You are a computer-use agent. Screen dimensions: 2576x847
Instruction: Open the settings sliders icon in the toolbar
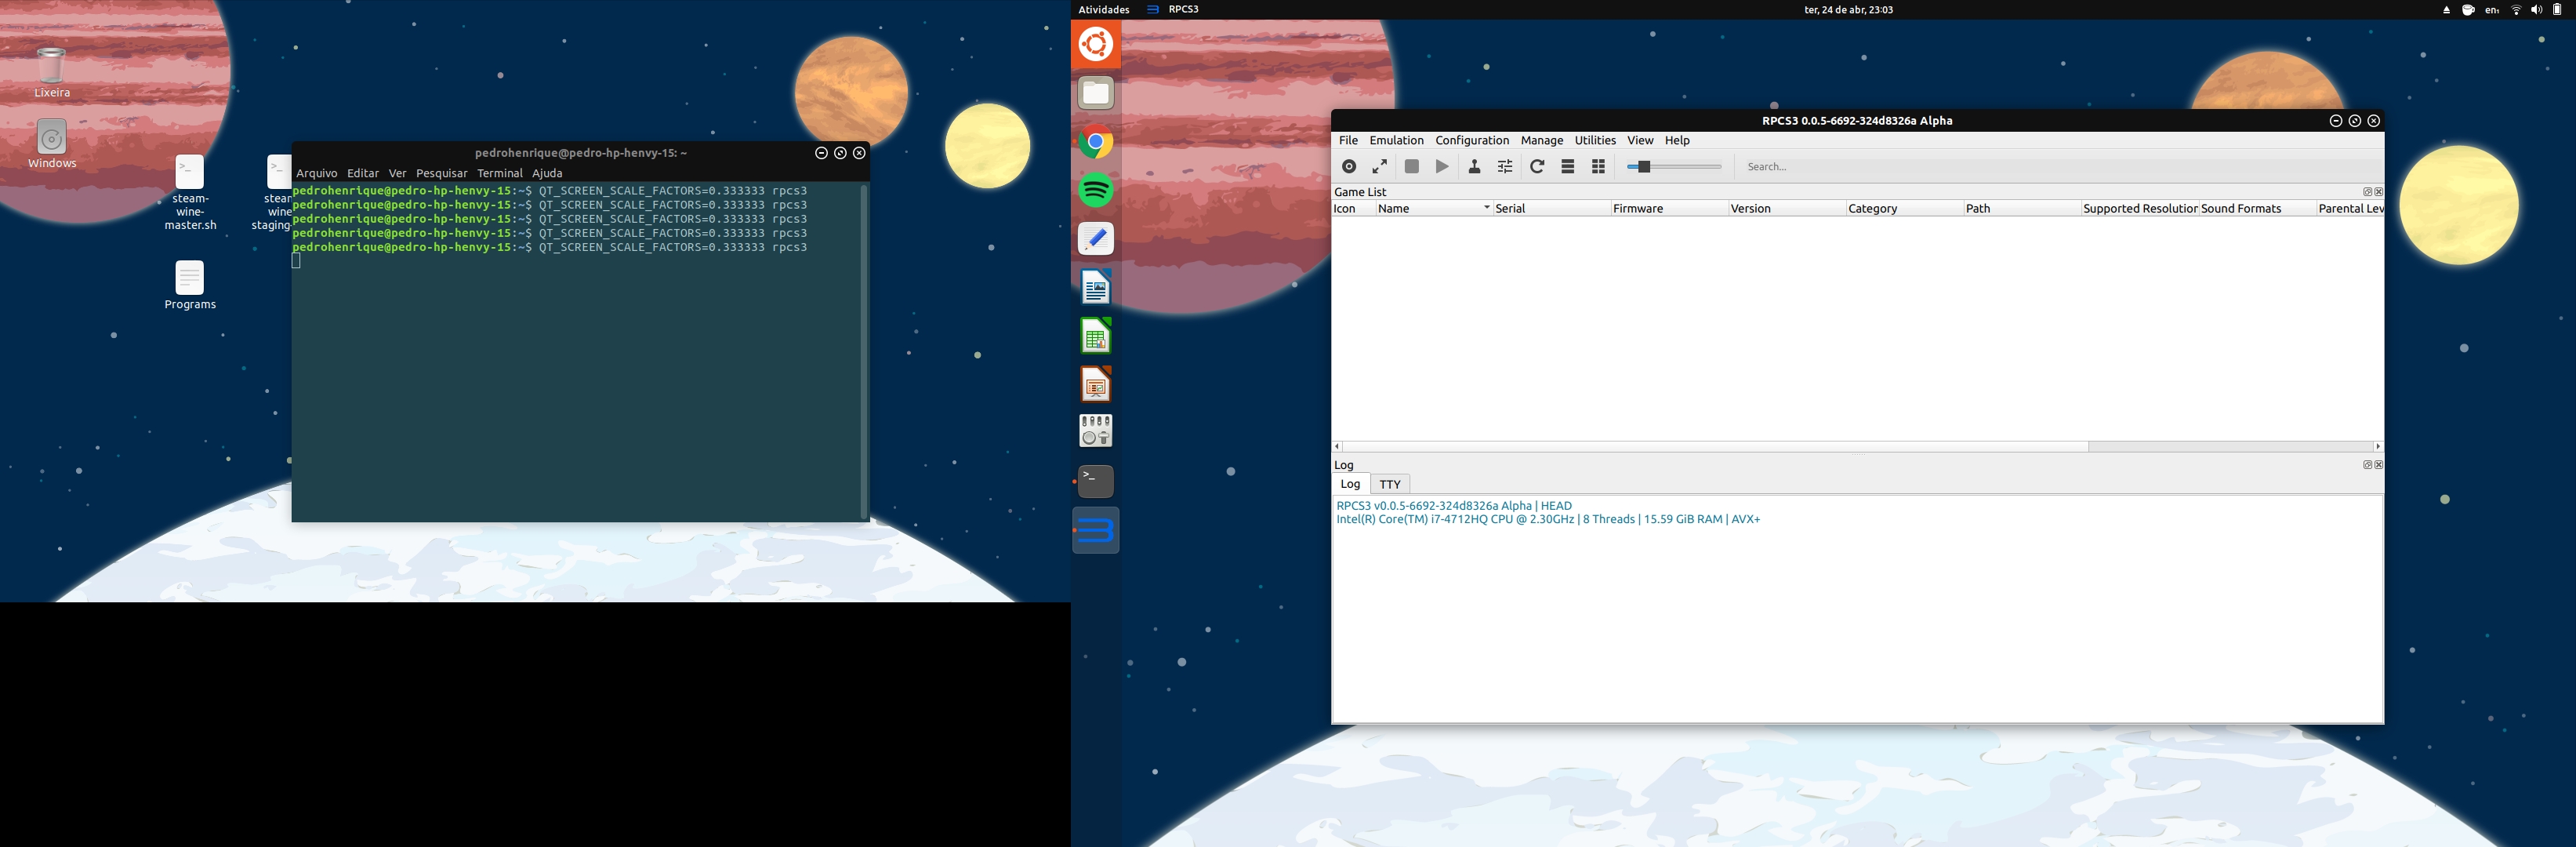[x=1504, y=167]
